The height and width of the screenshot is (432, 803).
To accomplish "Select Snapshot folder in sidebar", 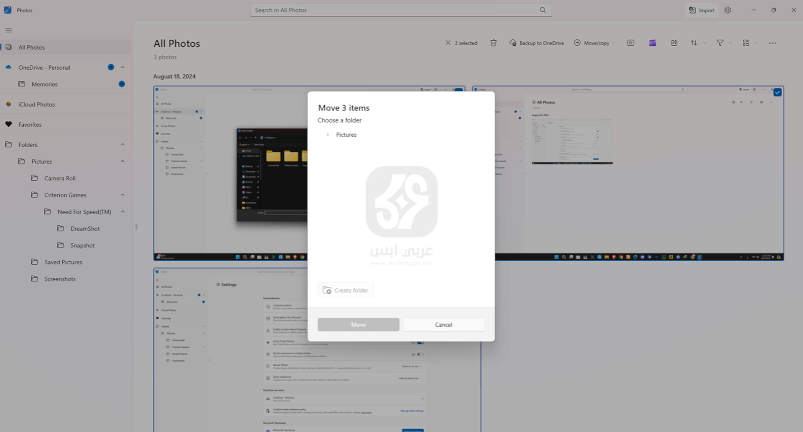I will [82, 246].
